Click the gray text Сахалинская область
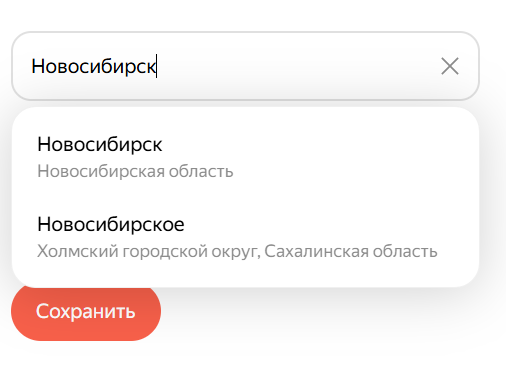Viewport: 506px width, 375px height. [351, 251]
